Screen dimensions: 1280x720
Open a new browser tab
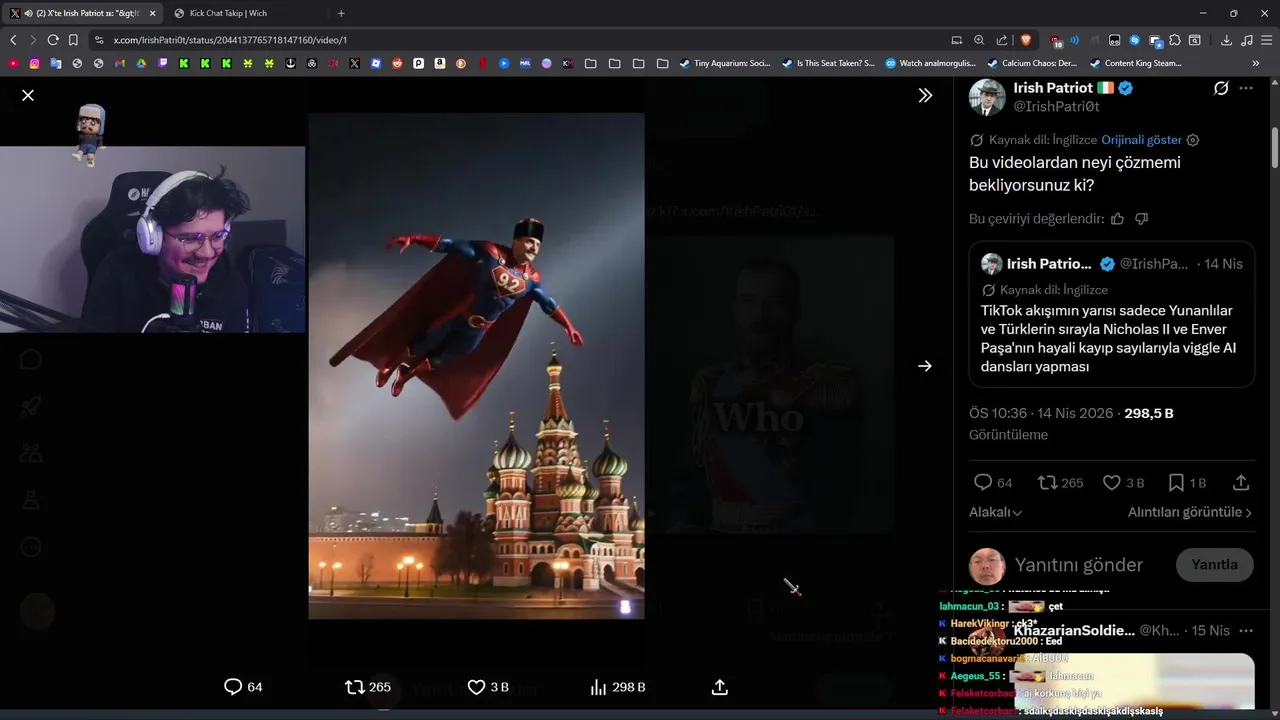[x=341, y=13]
